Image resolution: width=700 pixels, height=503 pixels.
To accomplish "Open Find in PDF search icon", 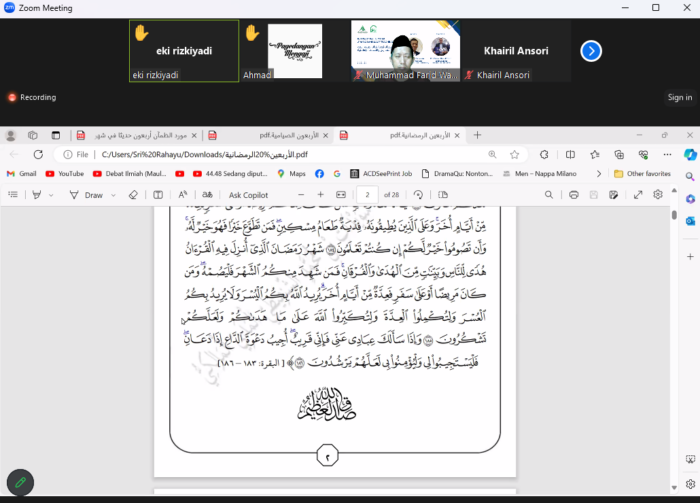I will [x=549, y=195].
